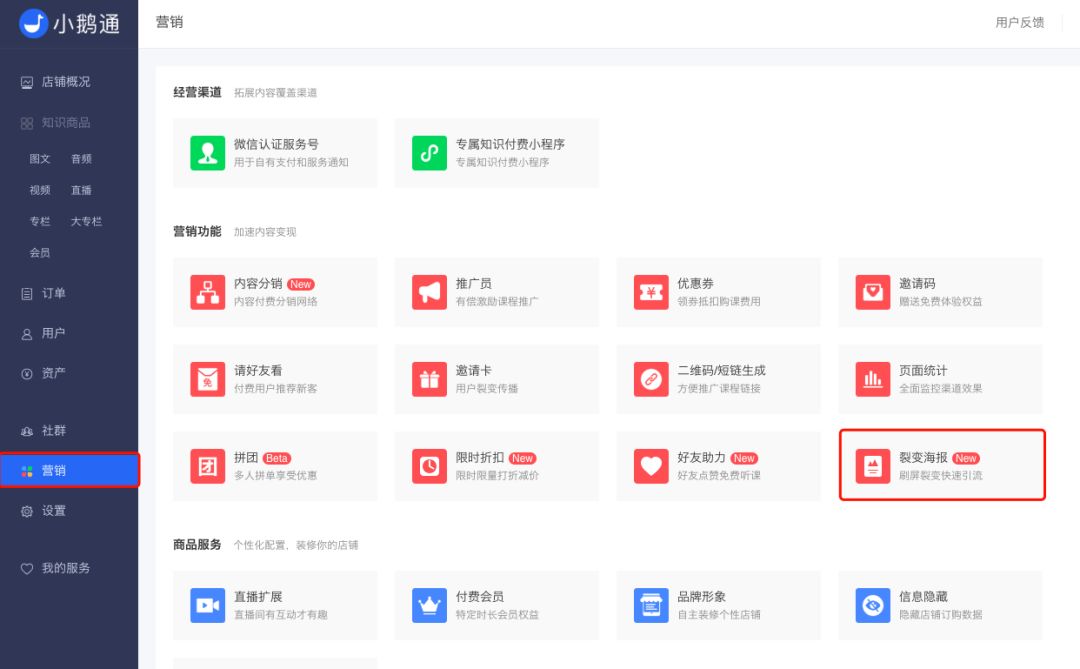Open the 图文 submenu link
This screenshot has height=669, width=1080.
point(40,158)
